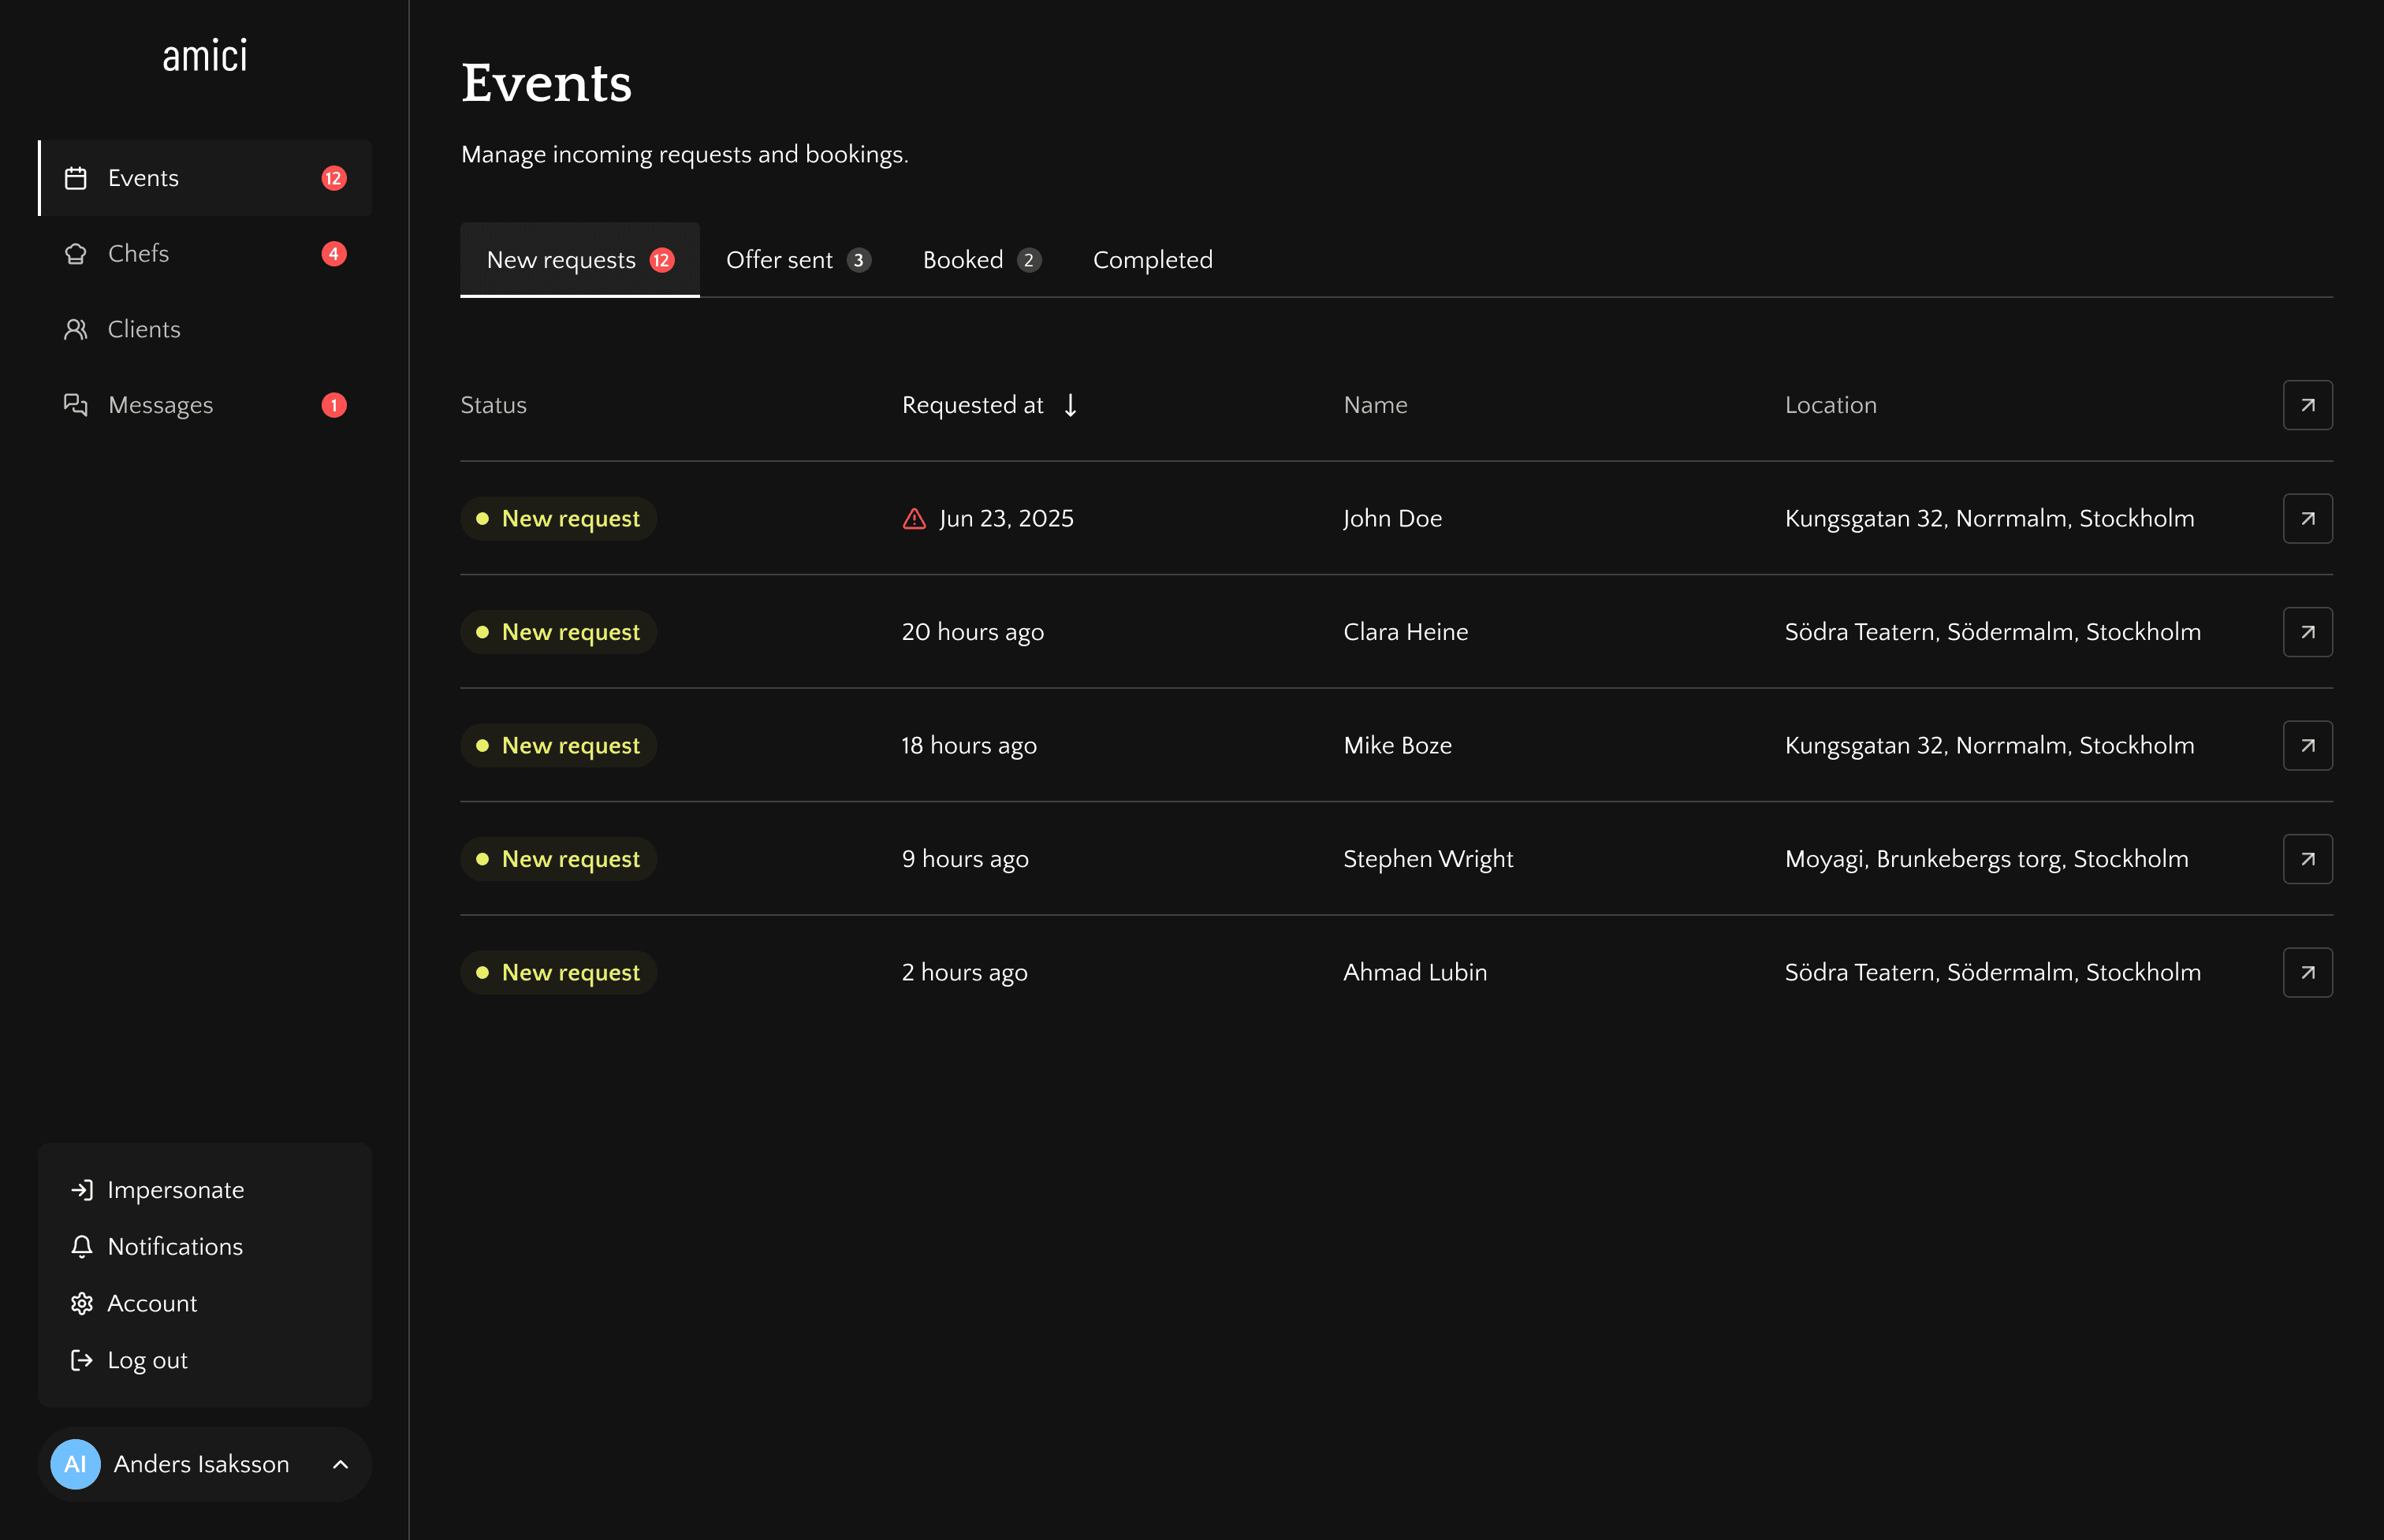Image resolution: width=2384 pixels, height=1540 pixels.
Task: Click the name Clara Heine
Action: point(1405,632)
